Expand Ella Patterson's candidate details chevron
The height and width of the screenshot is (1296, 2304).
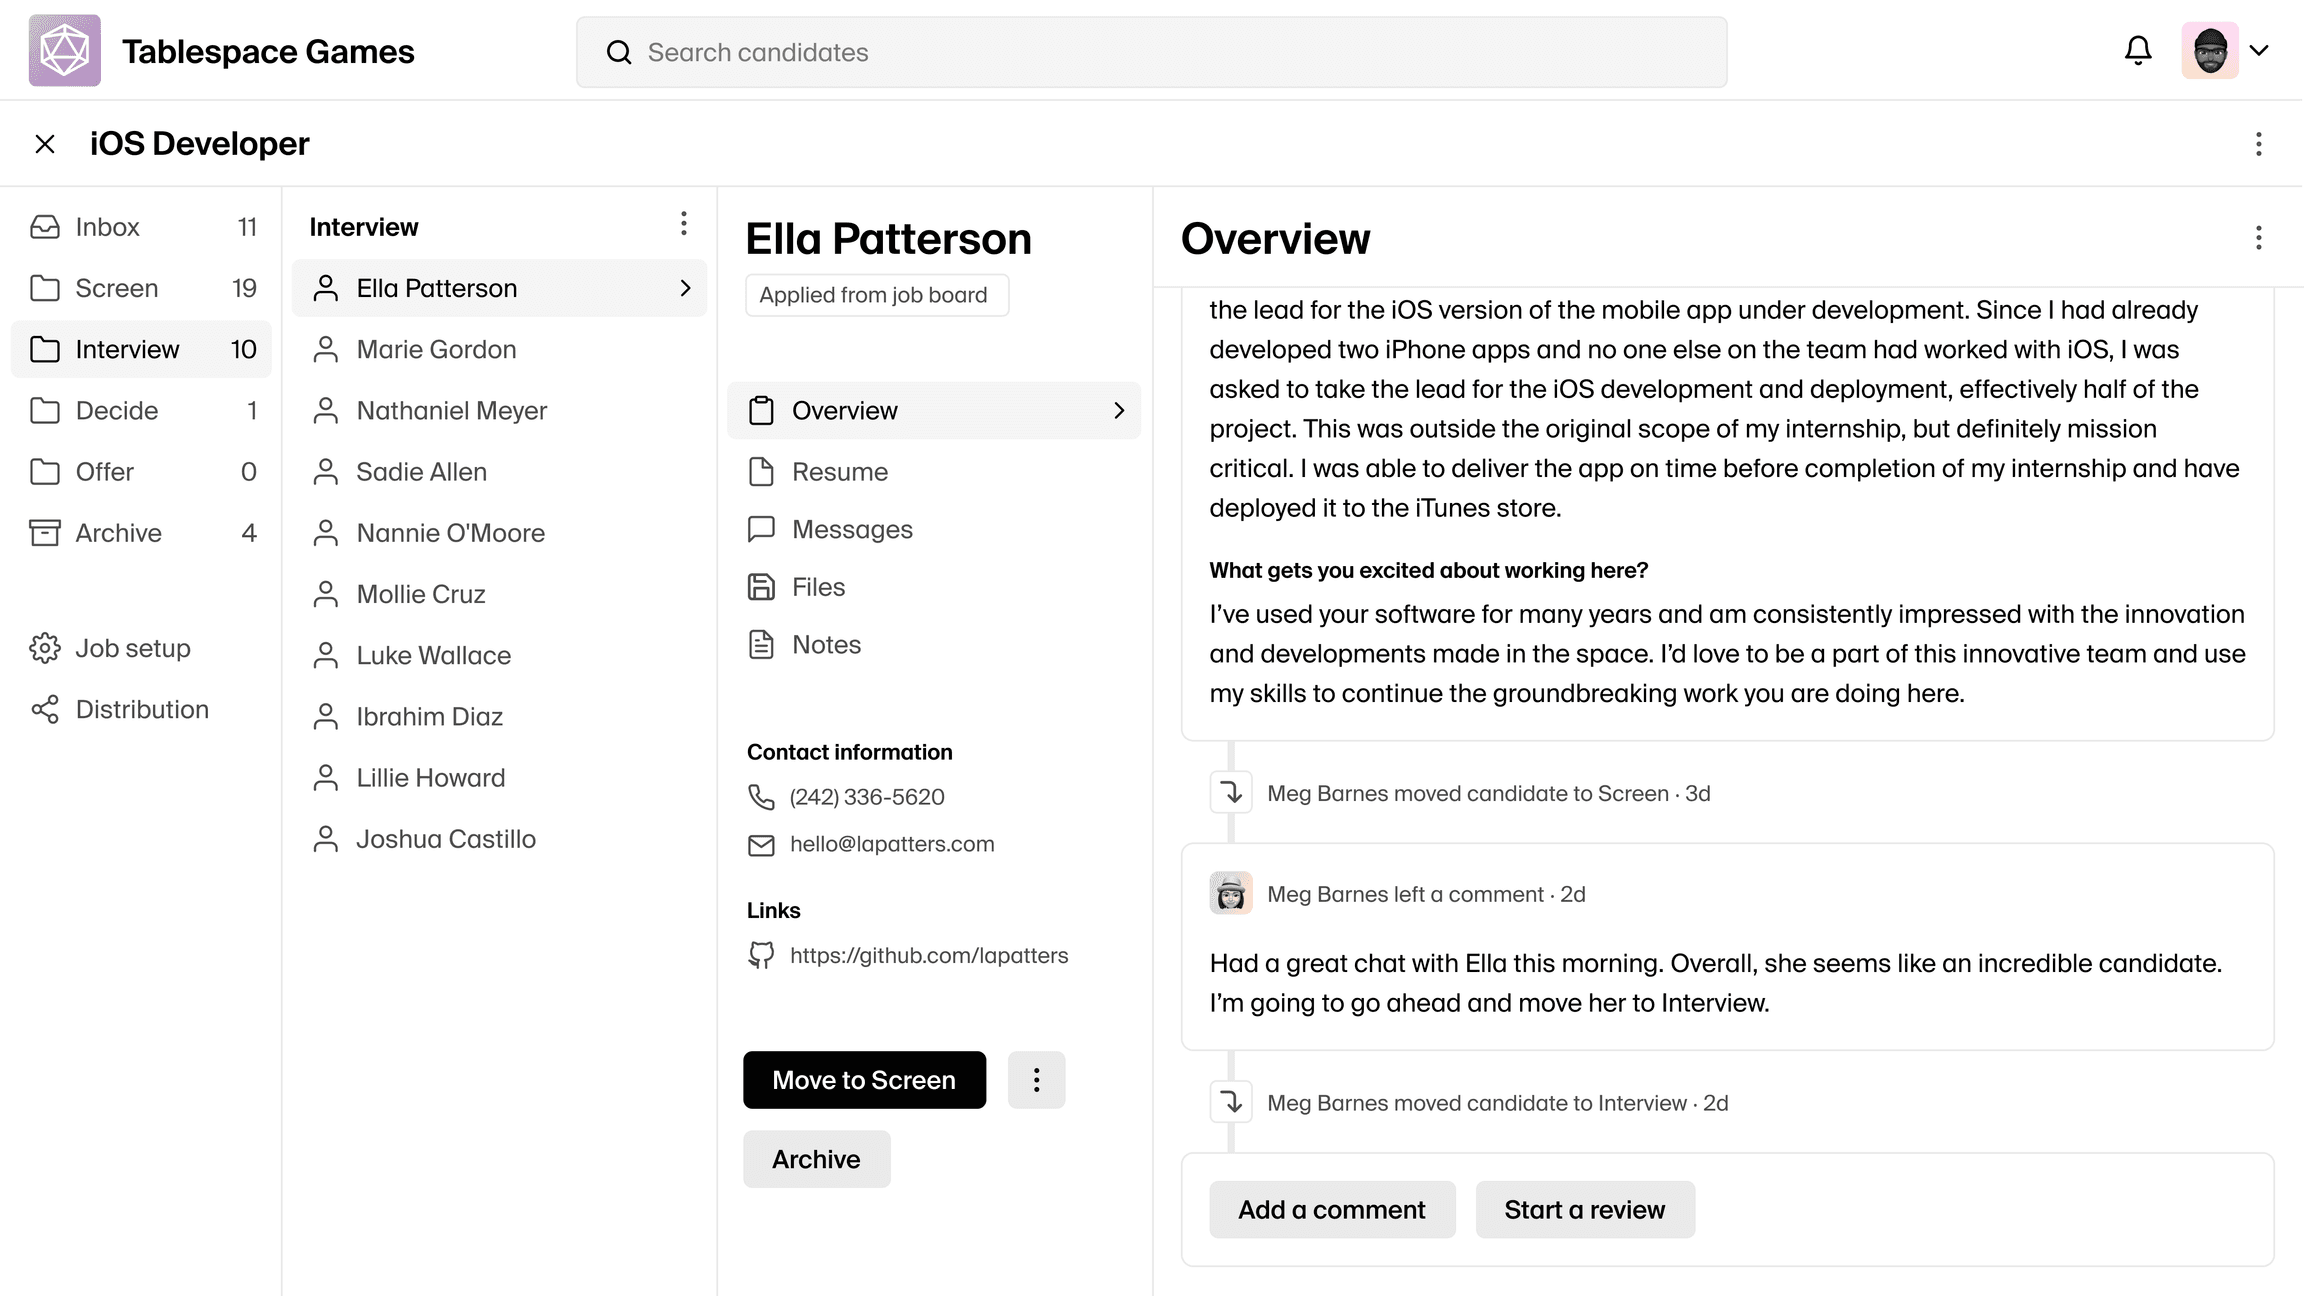pyautogui.click(x=686, y=288)
